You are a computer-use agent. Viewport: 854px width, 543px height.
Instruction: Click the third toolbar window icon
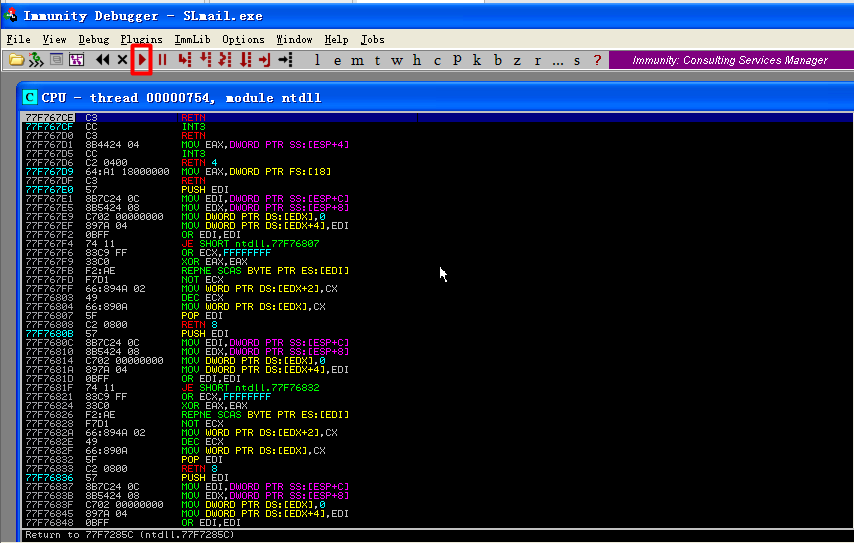pos(56,60)
